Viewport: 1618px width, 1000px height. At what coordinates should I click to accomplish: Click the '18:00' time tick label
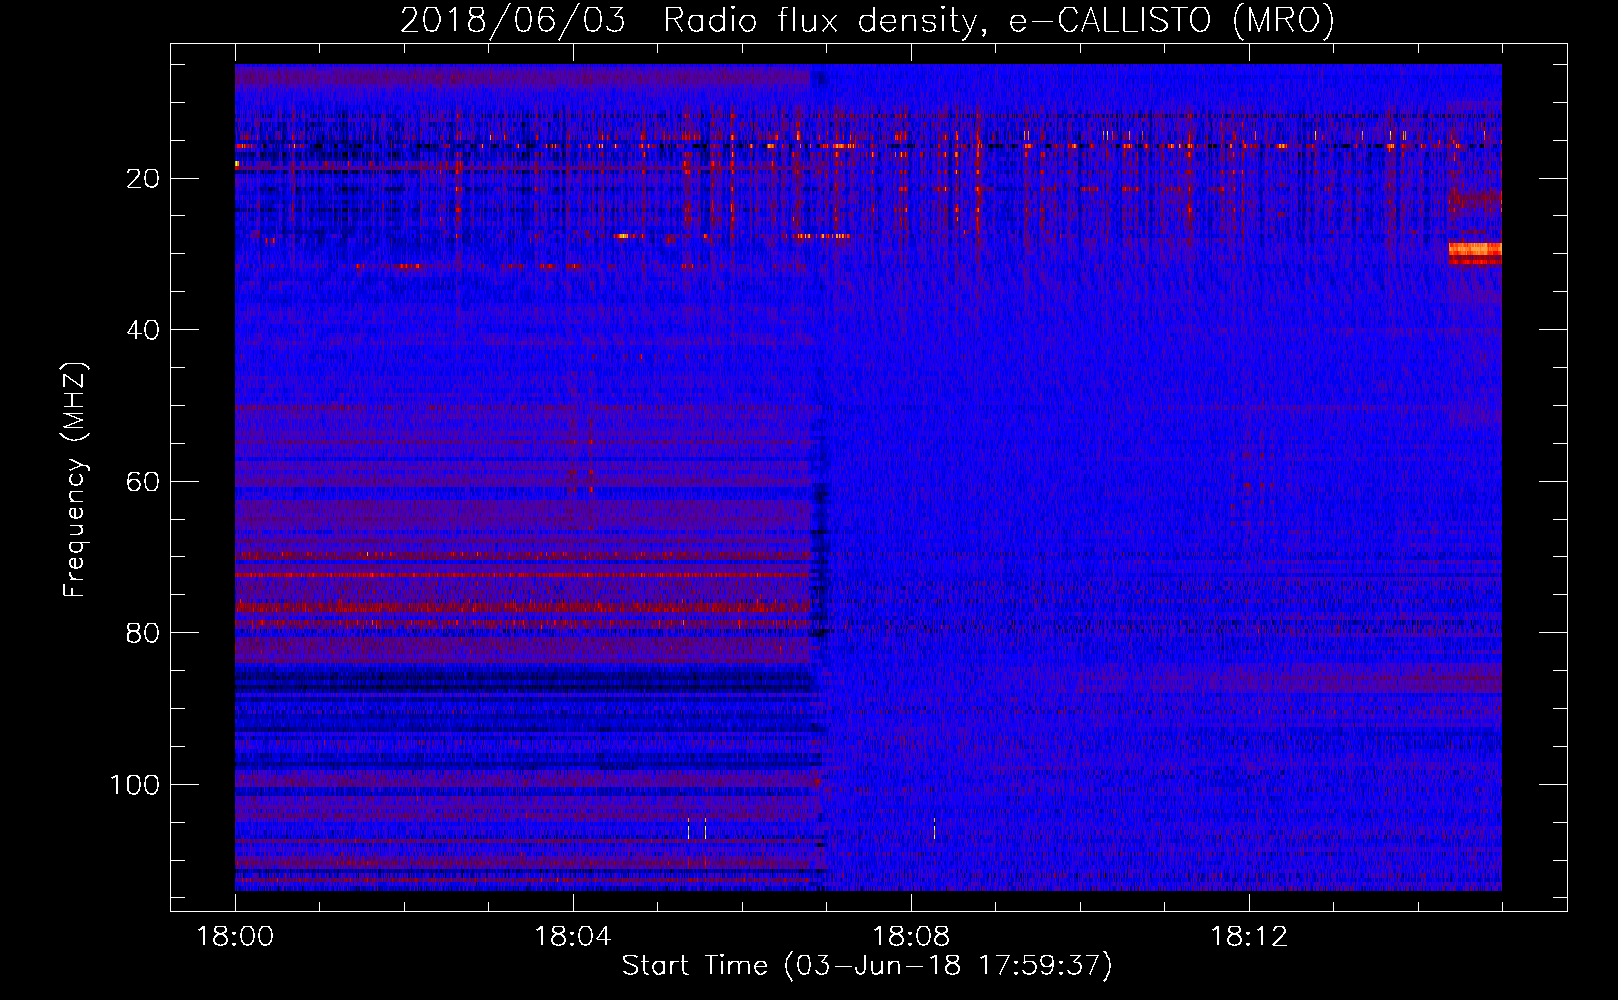(x=235, y=936)
